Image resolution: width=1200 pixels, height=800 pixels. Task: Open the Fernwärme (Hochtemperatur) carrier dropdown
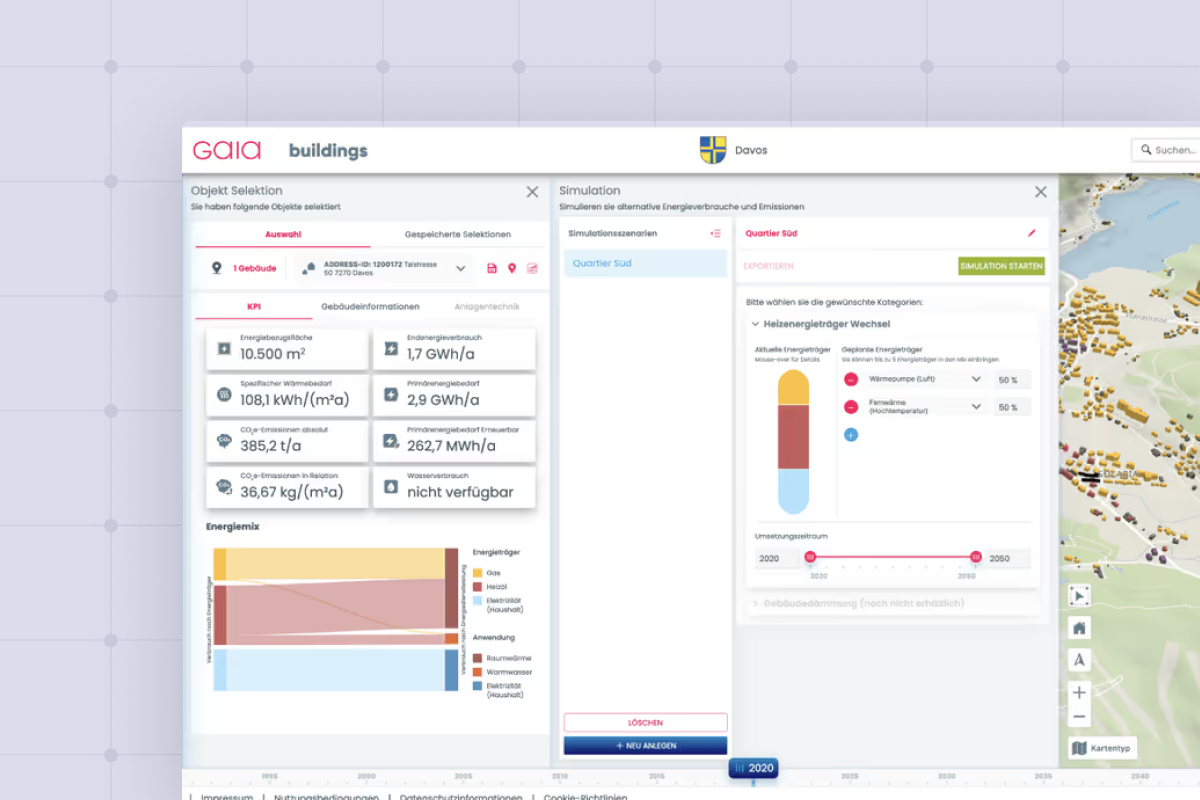coord(977,407)
